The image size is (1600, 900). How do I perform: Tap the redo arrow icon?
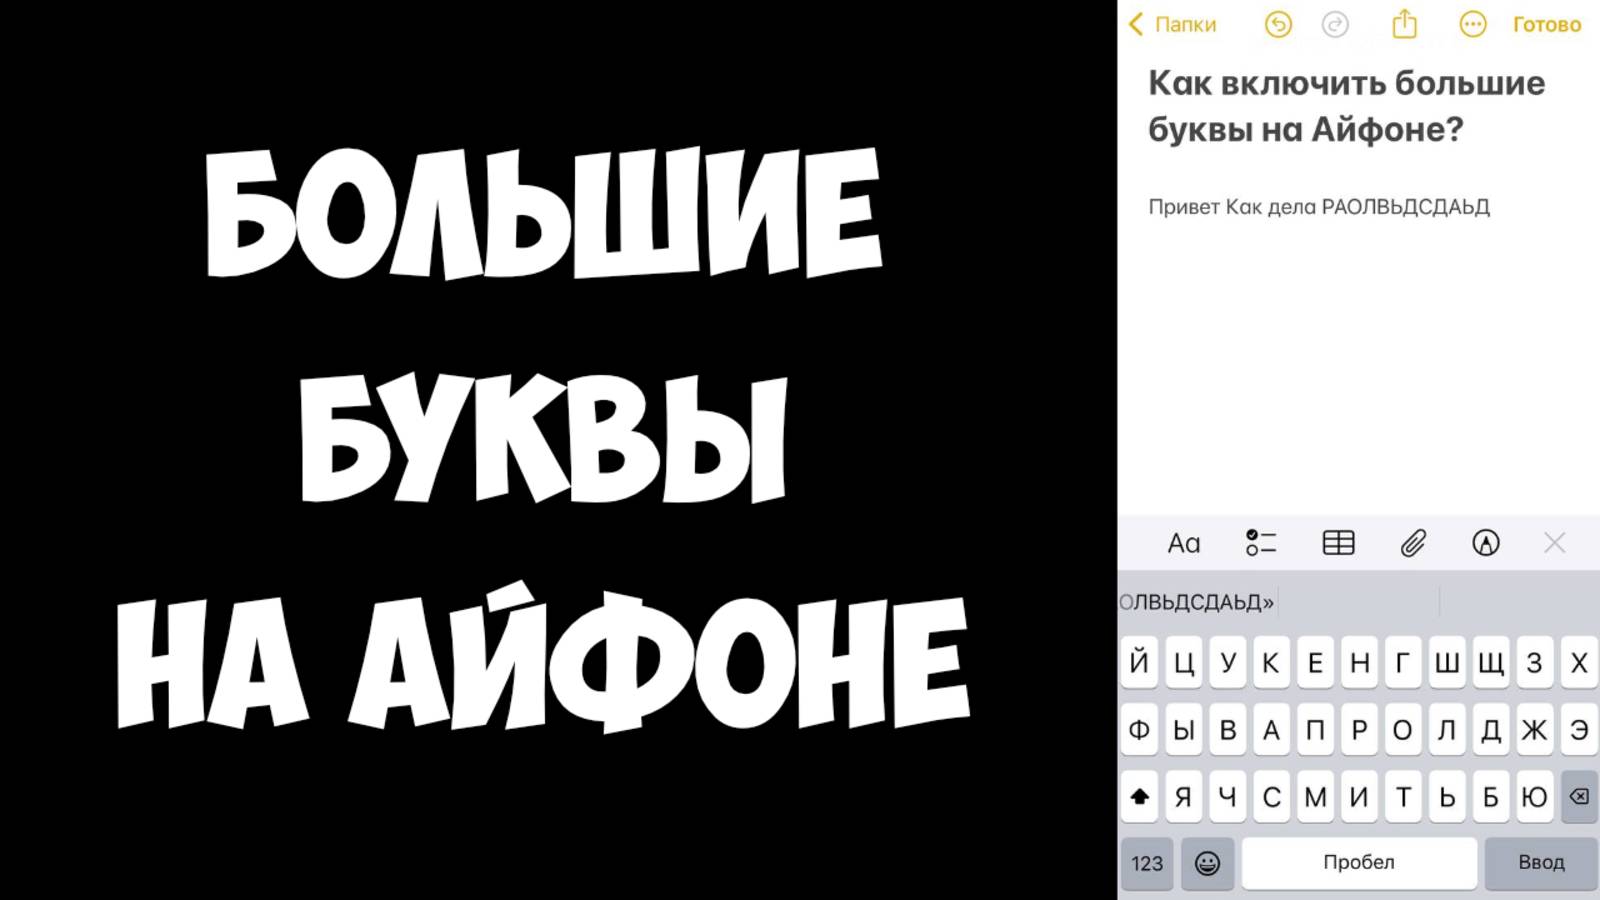1335,24
